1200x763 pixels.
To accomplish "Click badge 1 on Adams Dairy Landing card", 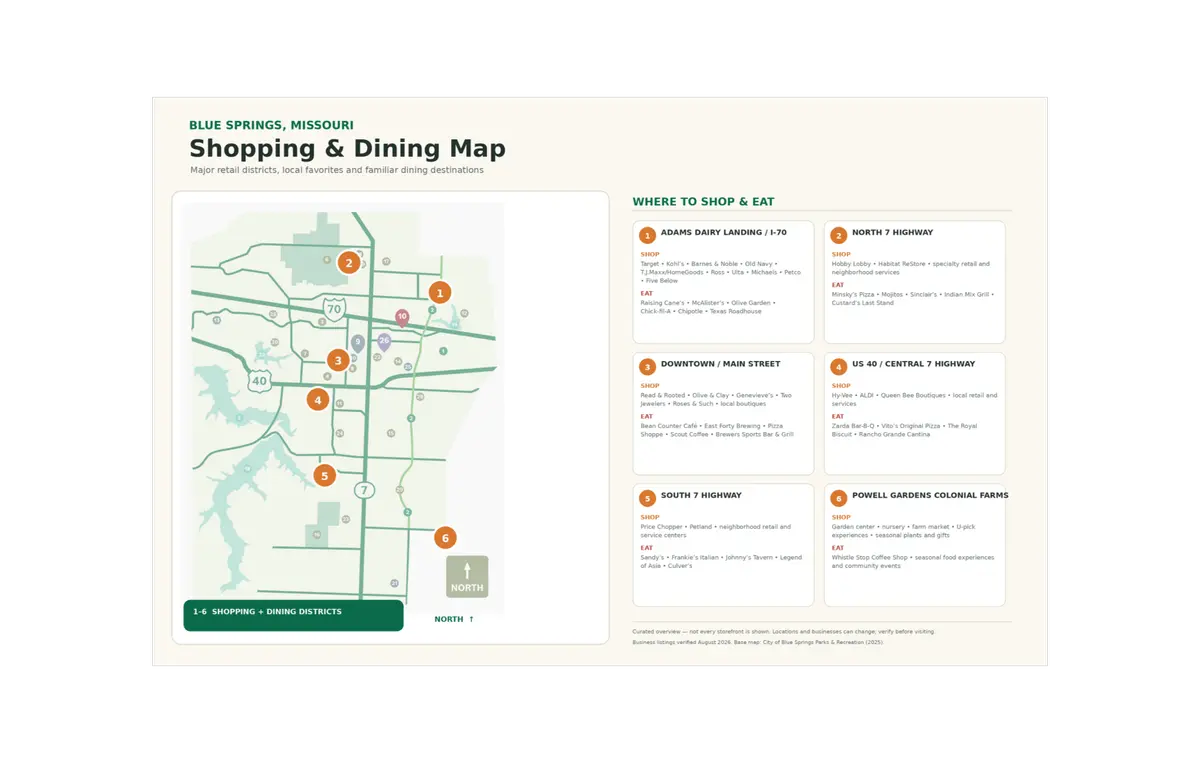I will point(647,236).
